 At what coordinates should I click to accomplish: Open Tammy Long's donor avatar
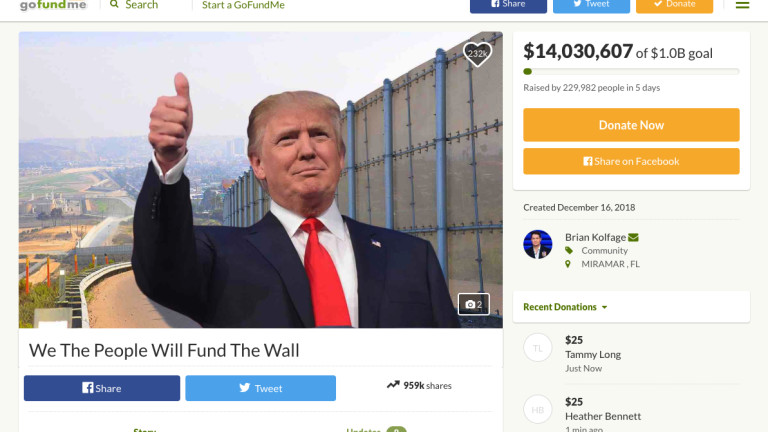click(x=537, y=348)
